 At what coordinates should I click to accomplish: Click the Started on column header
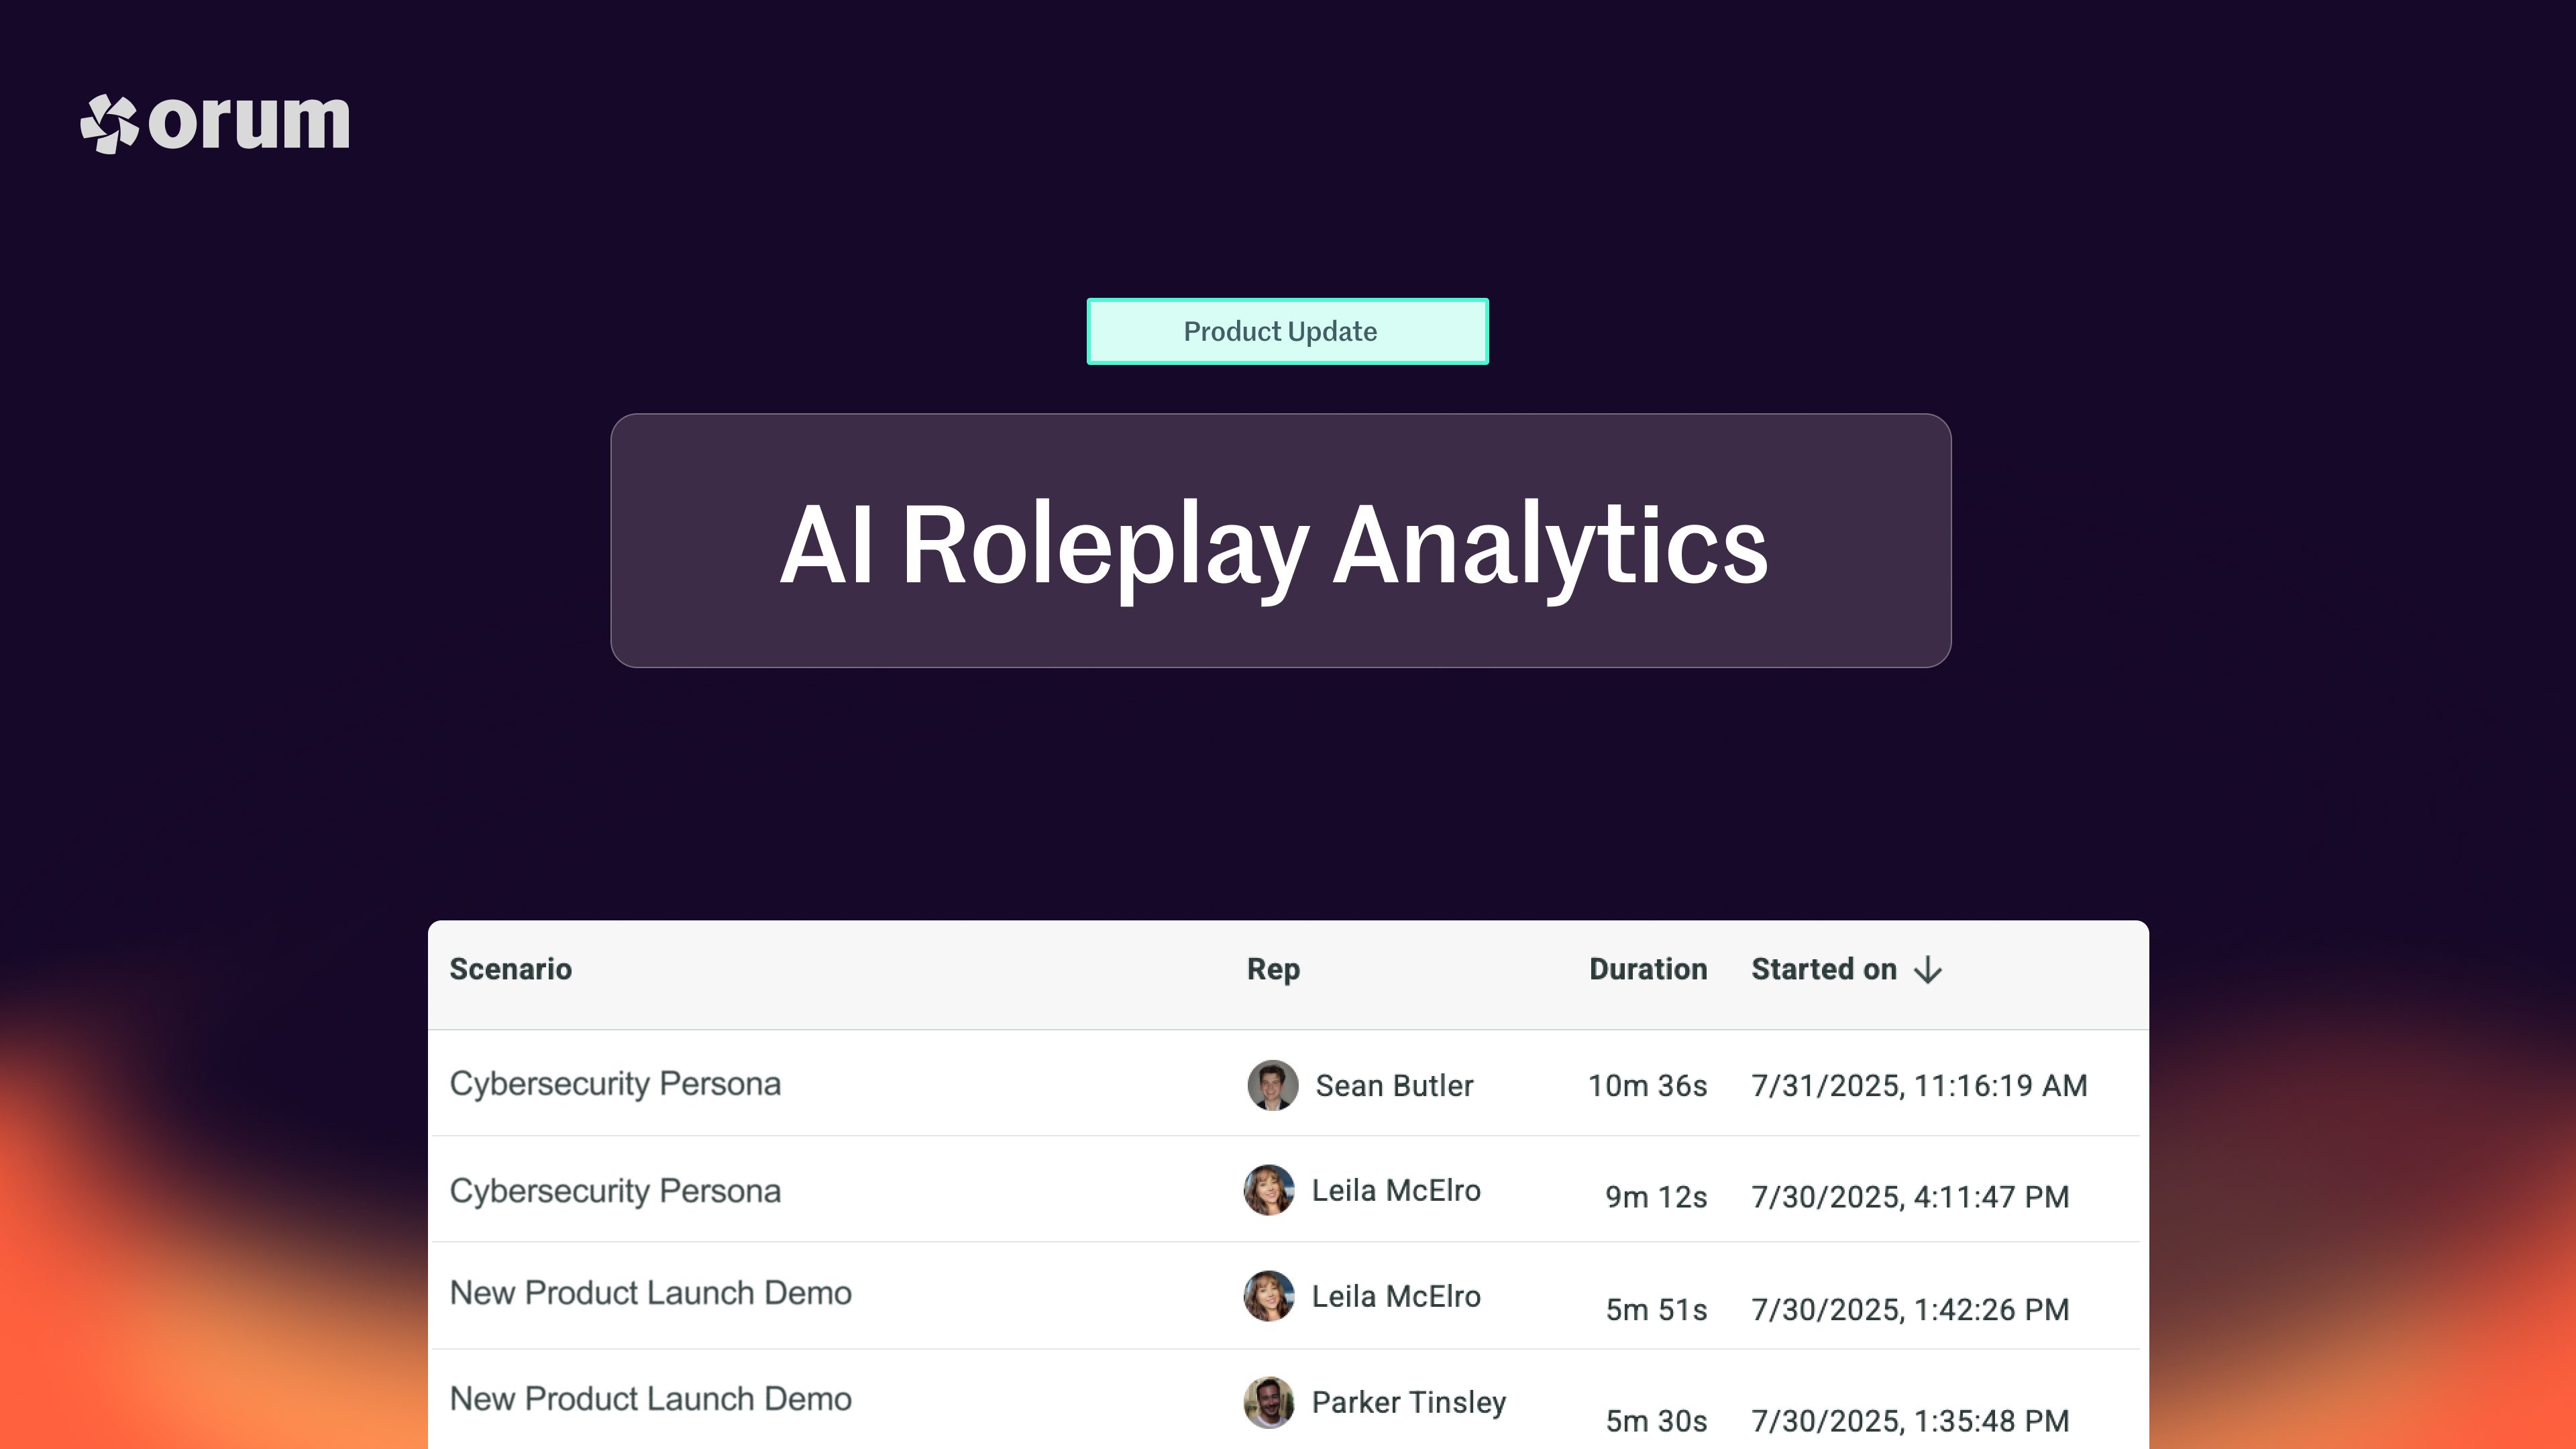tap(1823, 969)
